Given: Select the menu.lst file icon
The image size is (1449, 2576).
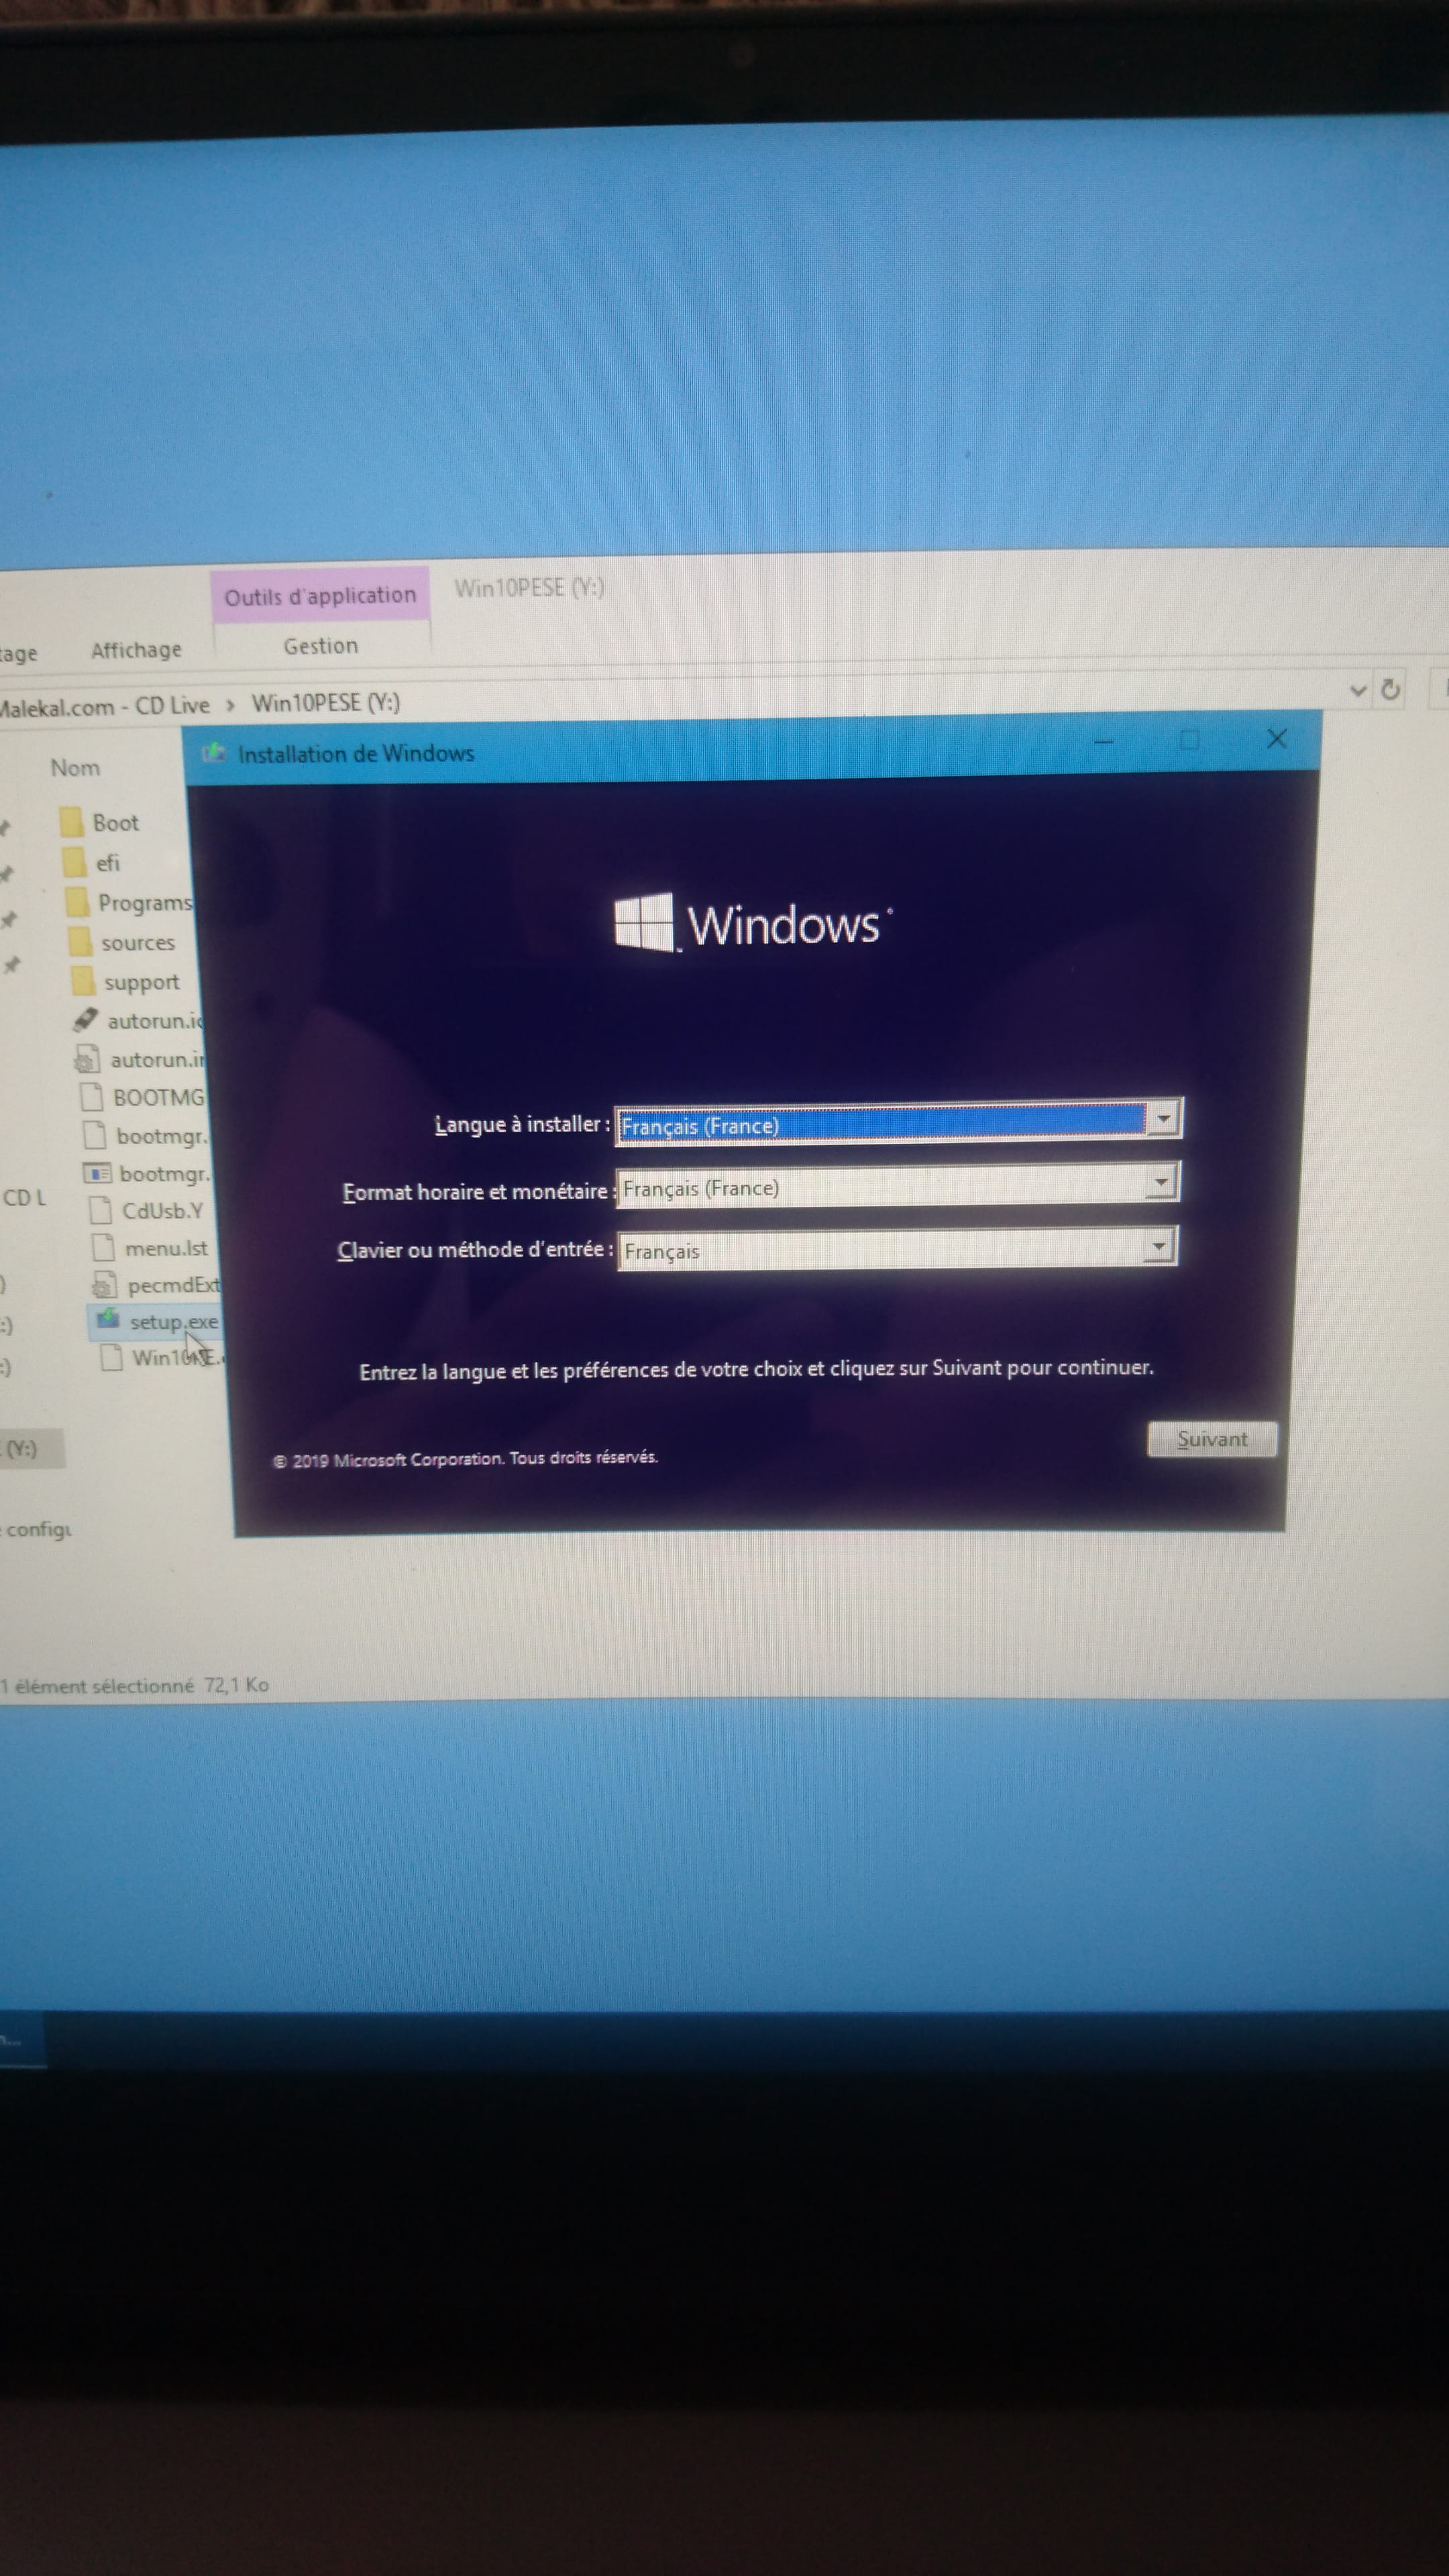Looking at the screenshot, I should (103, 1247).
